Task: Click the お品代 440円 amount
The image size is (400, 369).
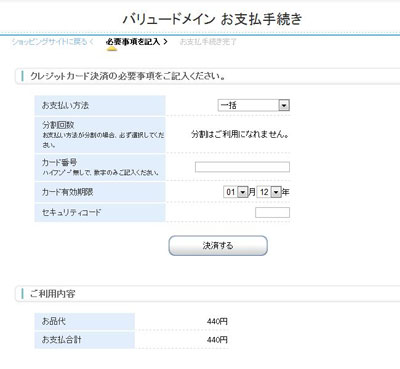Action: coord(217,322)
